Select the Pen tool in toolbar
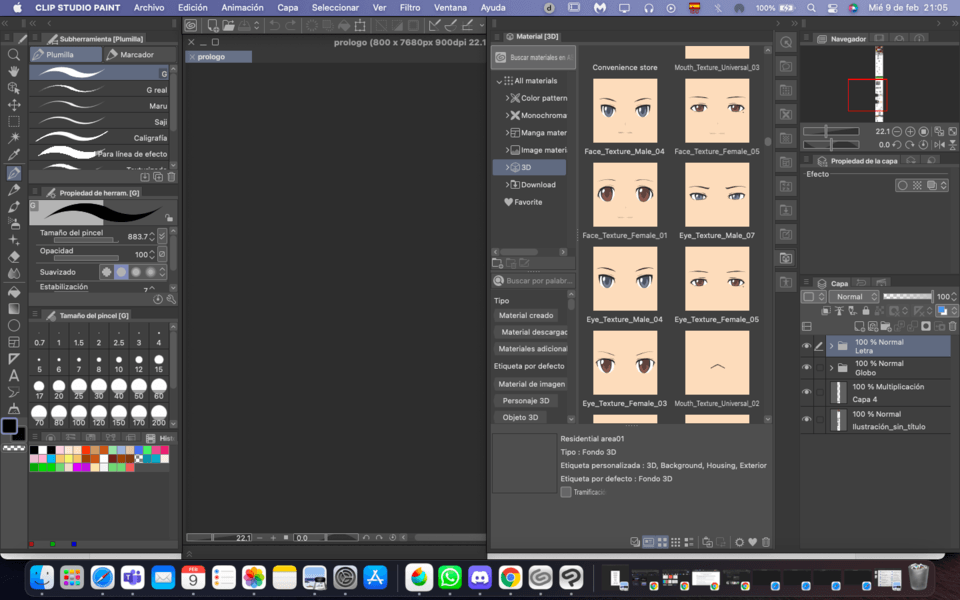The width and height of the screenshot is (960, 600). tap(13, 173)
